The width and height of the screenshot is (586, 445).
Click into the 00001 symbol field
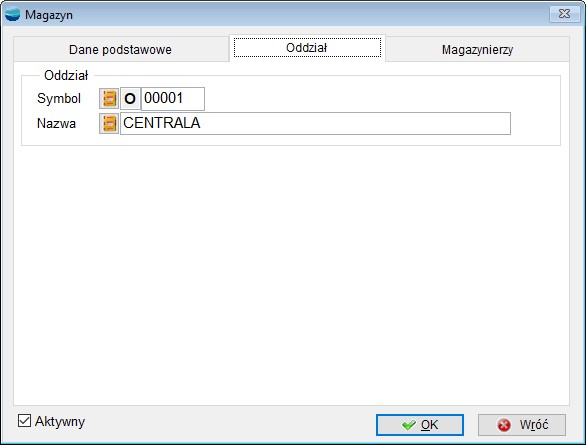click(x=173, y=99)
